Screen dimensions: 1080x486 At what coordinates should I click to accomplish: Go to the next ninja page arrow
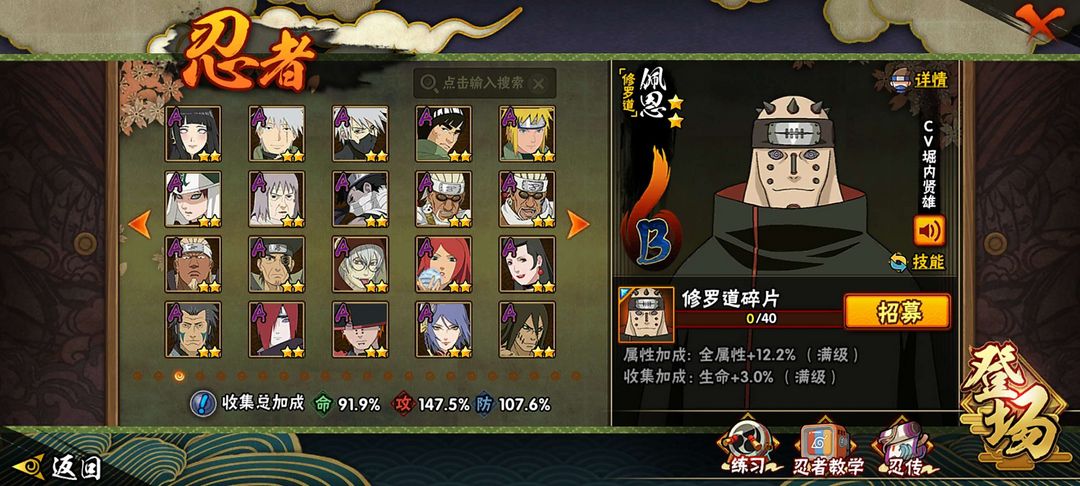click(x=577, y=224)
